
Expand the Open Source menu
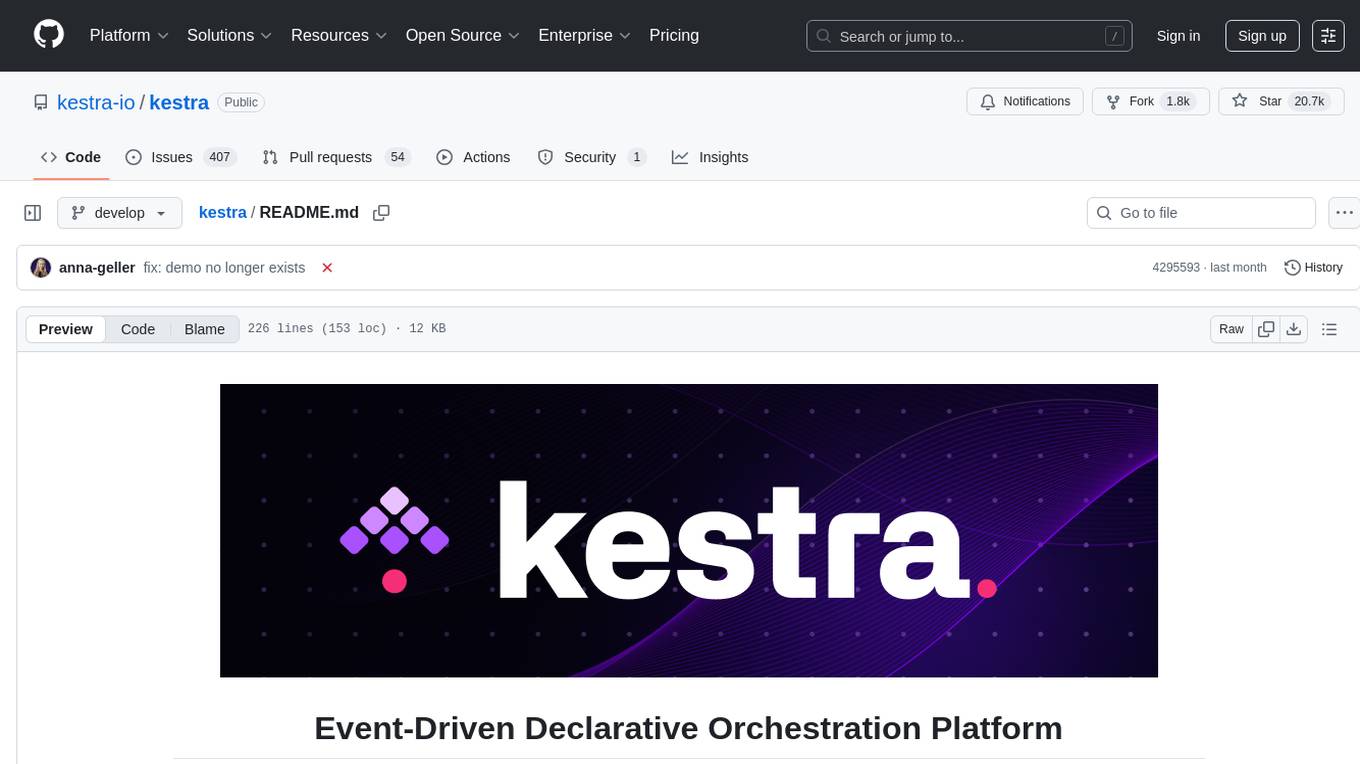[463, 35]
